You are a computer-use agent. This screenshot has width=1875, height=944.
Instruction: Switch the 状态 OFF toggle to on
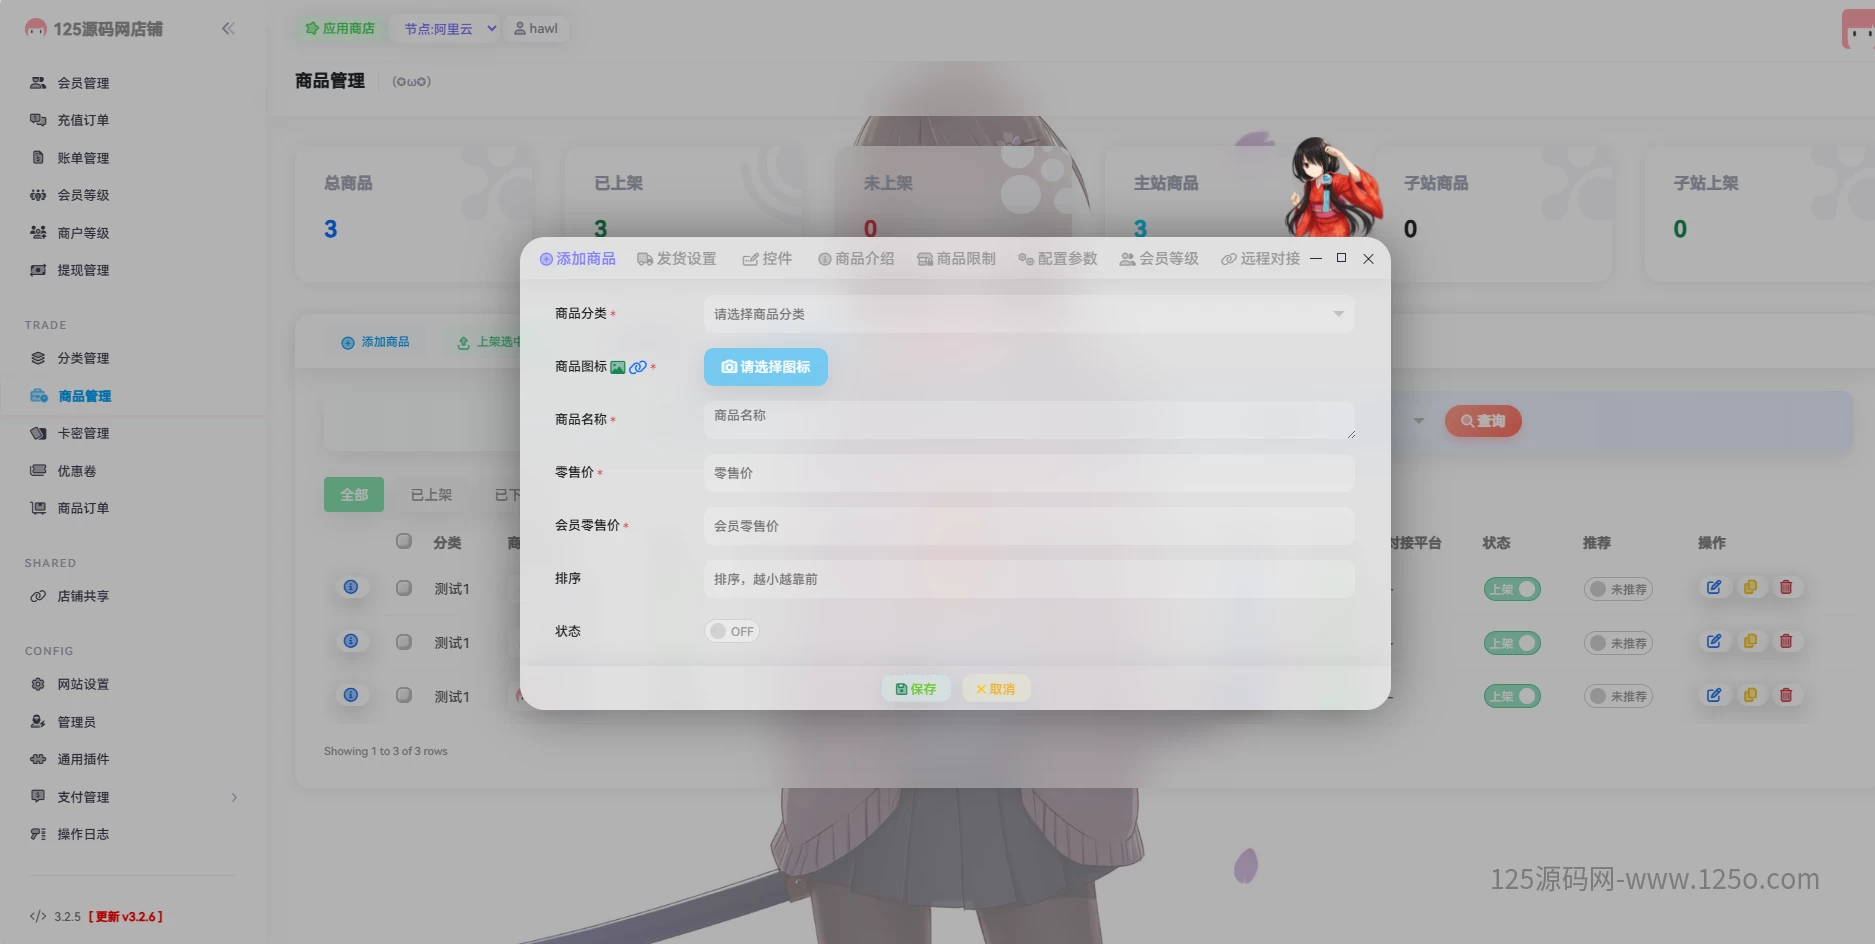[731, 631]
